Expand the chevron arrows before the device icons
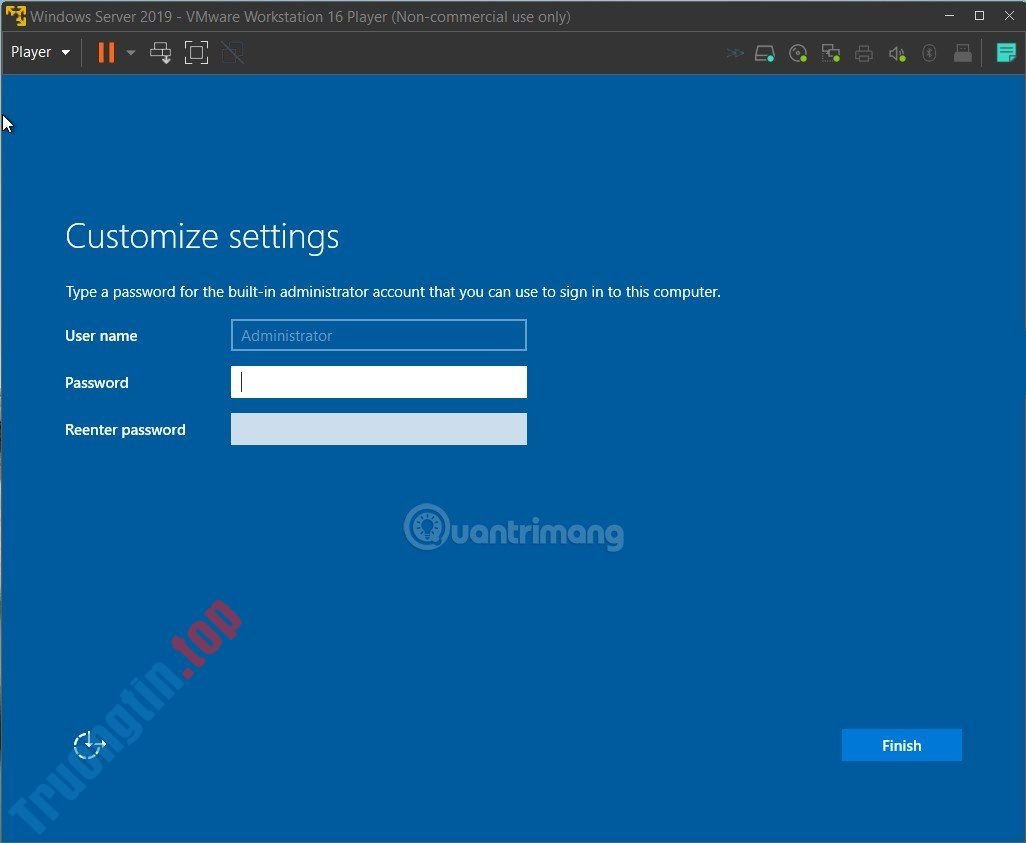 pos(735,53)
